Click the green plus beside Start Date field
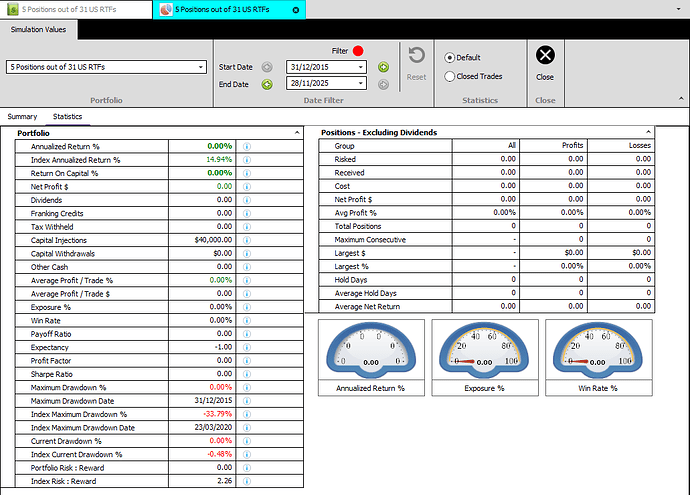 tap(383, 67)
